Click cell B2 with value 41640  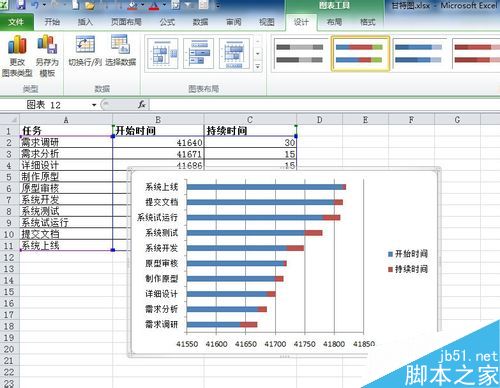coord(158,143)
